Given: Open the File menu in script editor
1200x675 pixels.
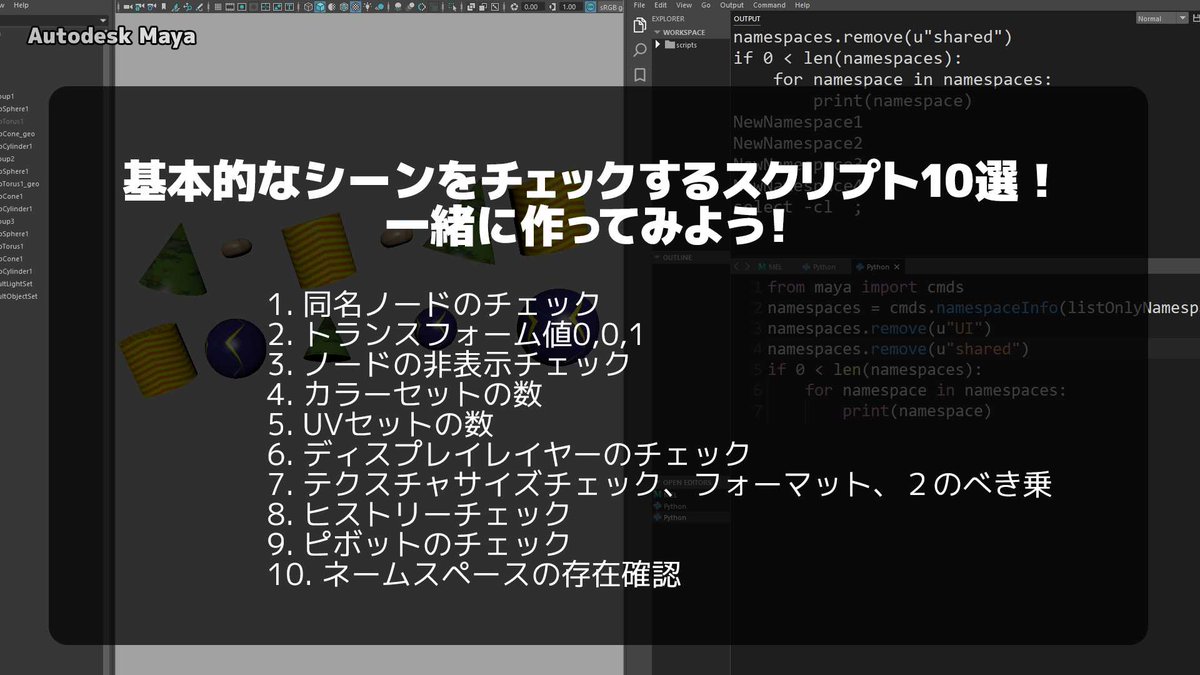Looking at the screenshot, I should coord(640,5).
